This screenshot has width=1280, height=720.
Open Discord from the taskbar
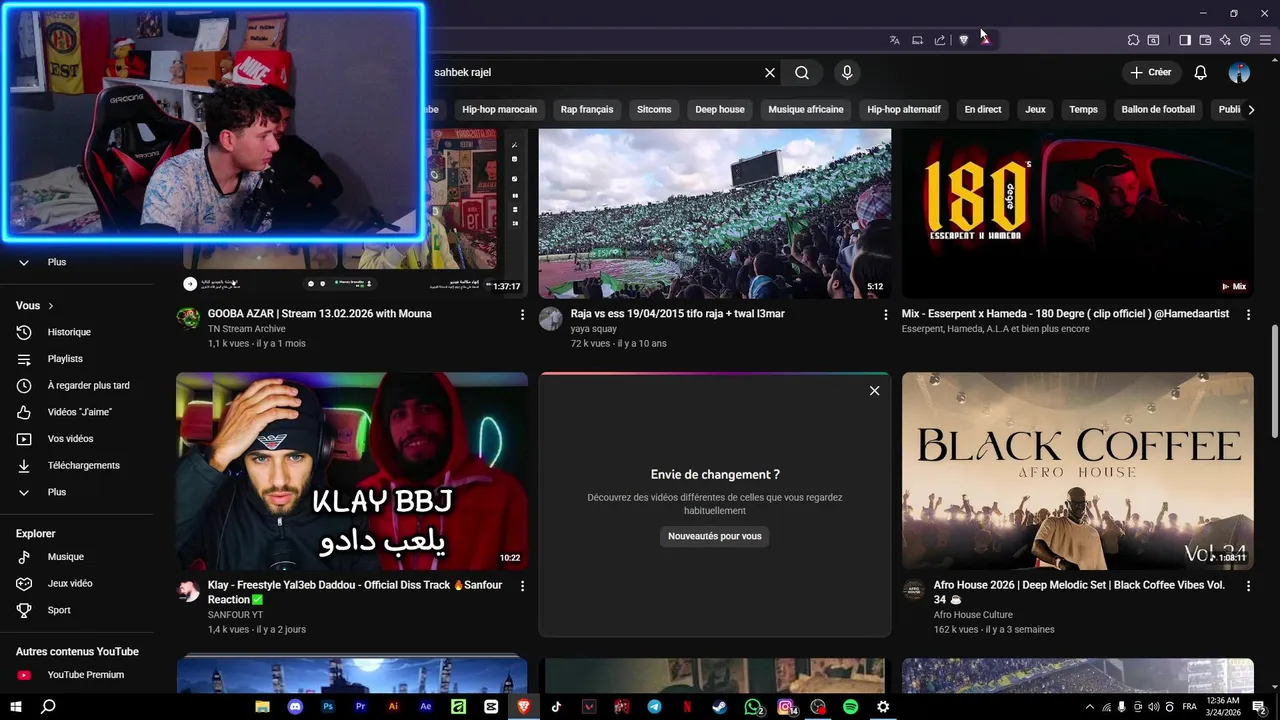click(295, 707)
